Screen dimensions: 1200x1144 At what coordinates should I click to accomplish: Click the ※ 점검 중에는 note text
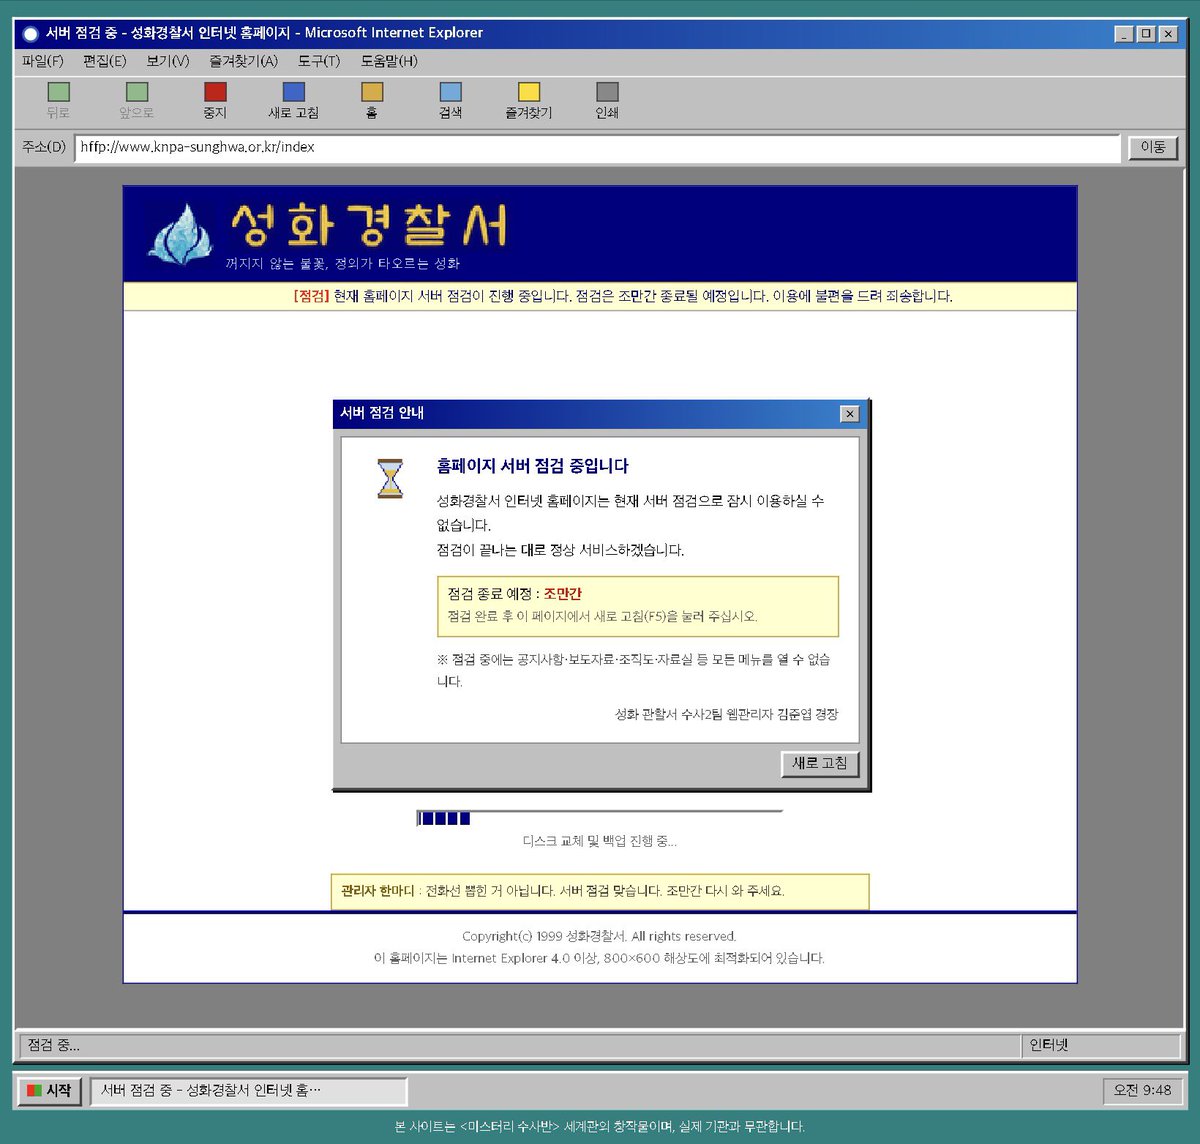click(x=633, y=670)
